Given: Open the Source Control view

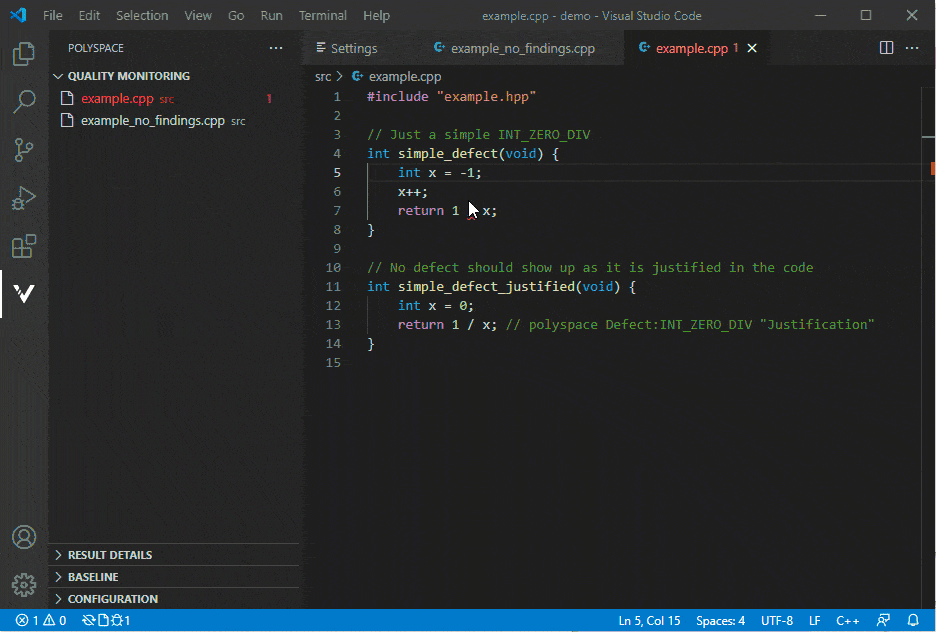Looking at the screenshot, I should pos(24,150).
